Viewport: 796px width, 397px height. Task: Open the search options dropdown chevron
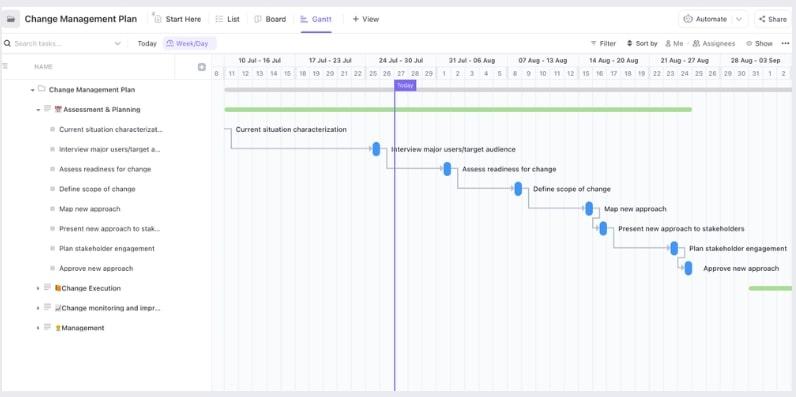(117, 44)
